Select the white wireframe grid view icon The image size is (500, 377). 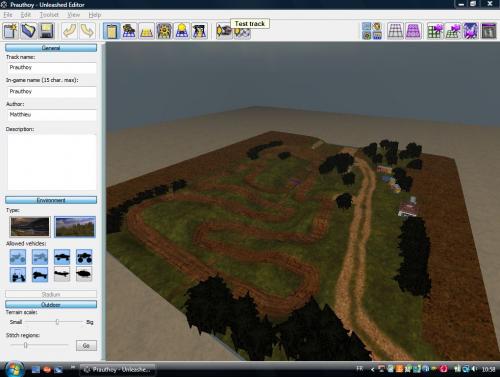pyautogui.click(x=395, y=31)
